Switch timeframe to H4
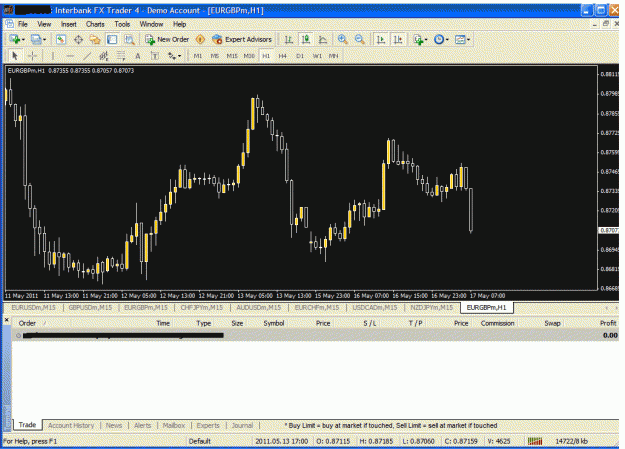 tap(283, 56)
